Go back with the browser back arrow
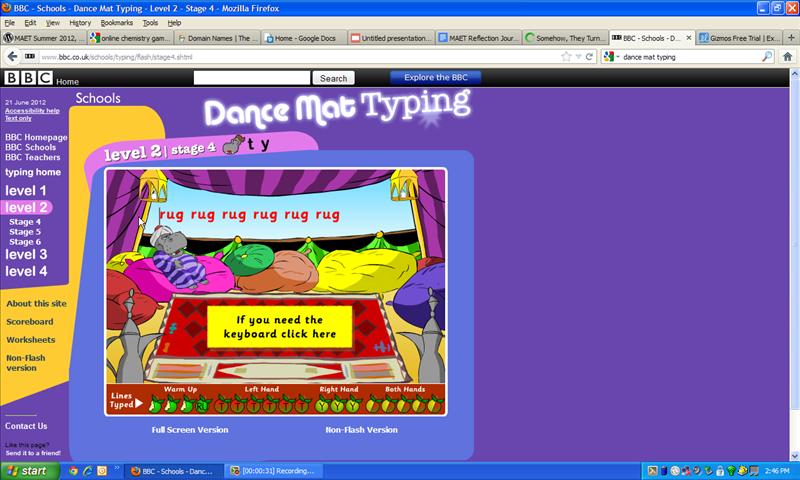Viewport: 800px width, 480px height. (x=12, y=57)
